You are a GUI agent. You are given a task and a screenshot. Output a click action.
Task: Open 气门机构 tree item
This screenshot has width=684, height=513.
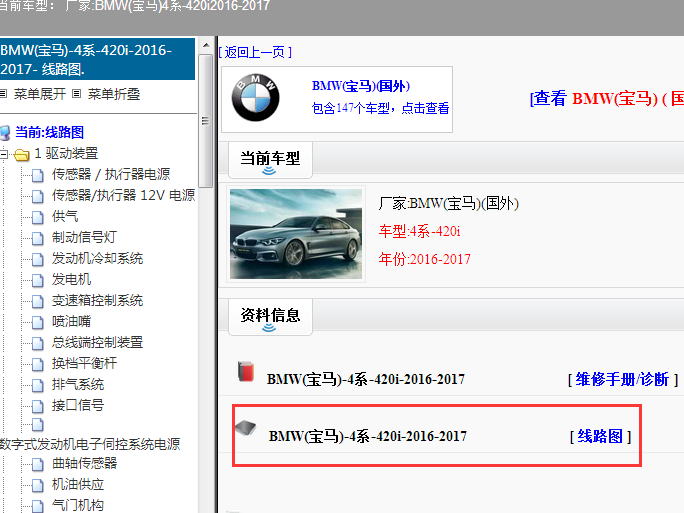(78, 505)
